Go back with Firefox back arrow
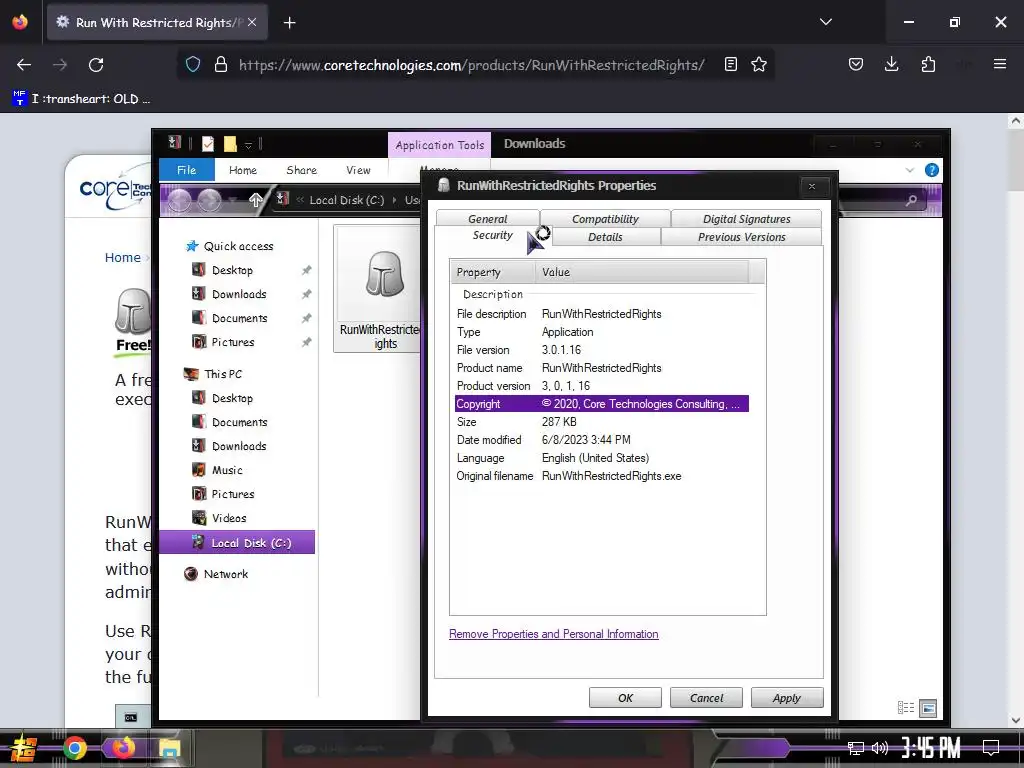1024x768 pixels. pos(24,65)
